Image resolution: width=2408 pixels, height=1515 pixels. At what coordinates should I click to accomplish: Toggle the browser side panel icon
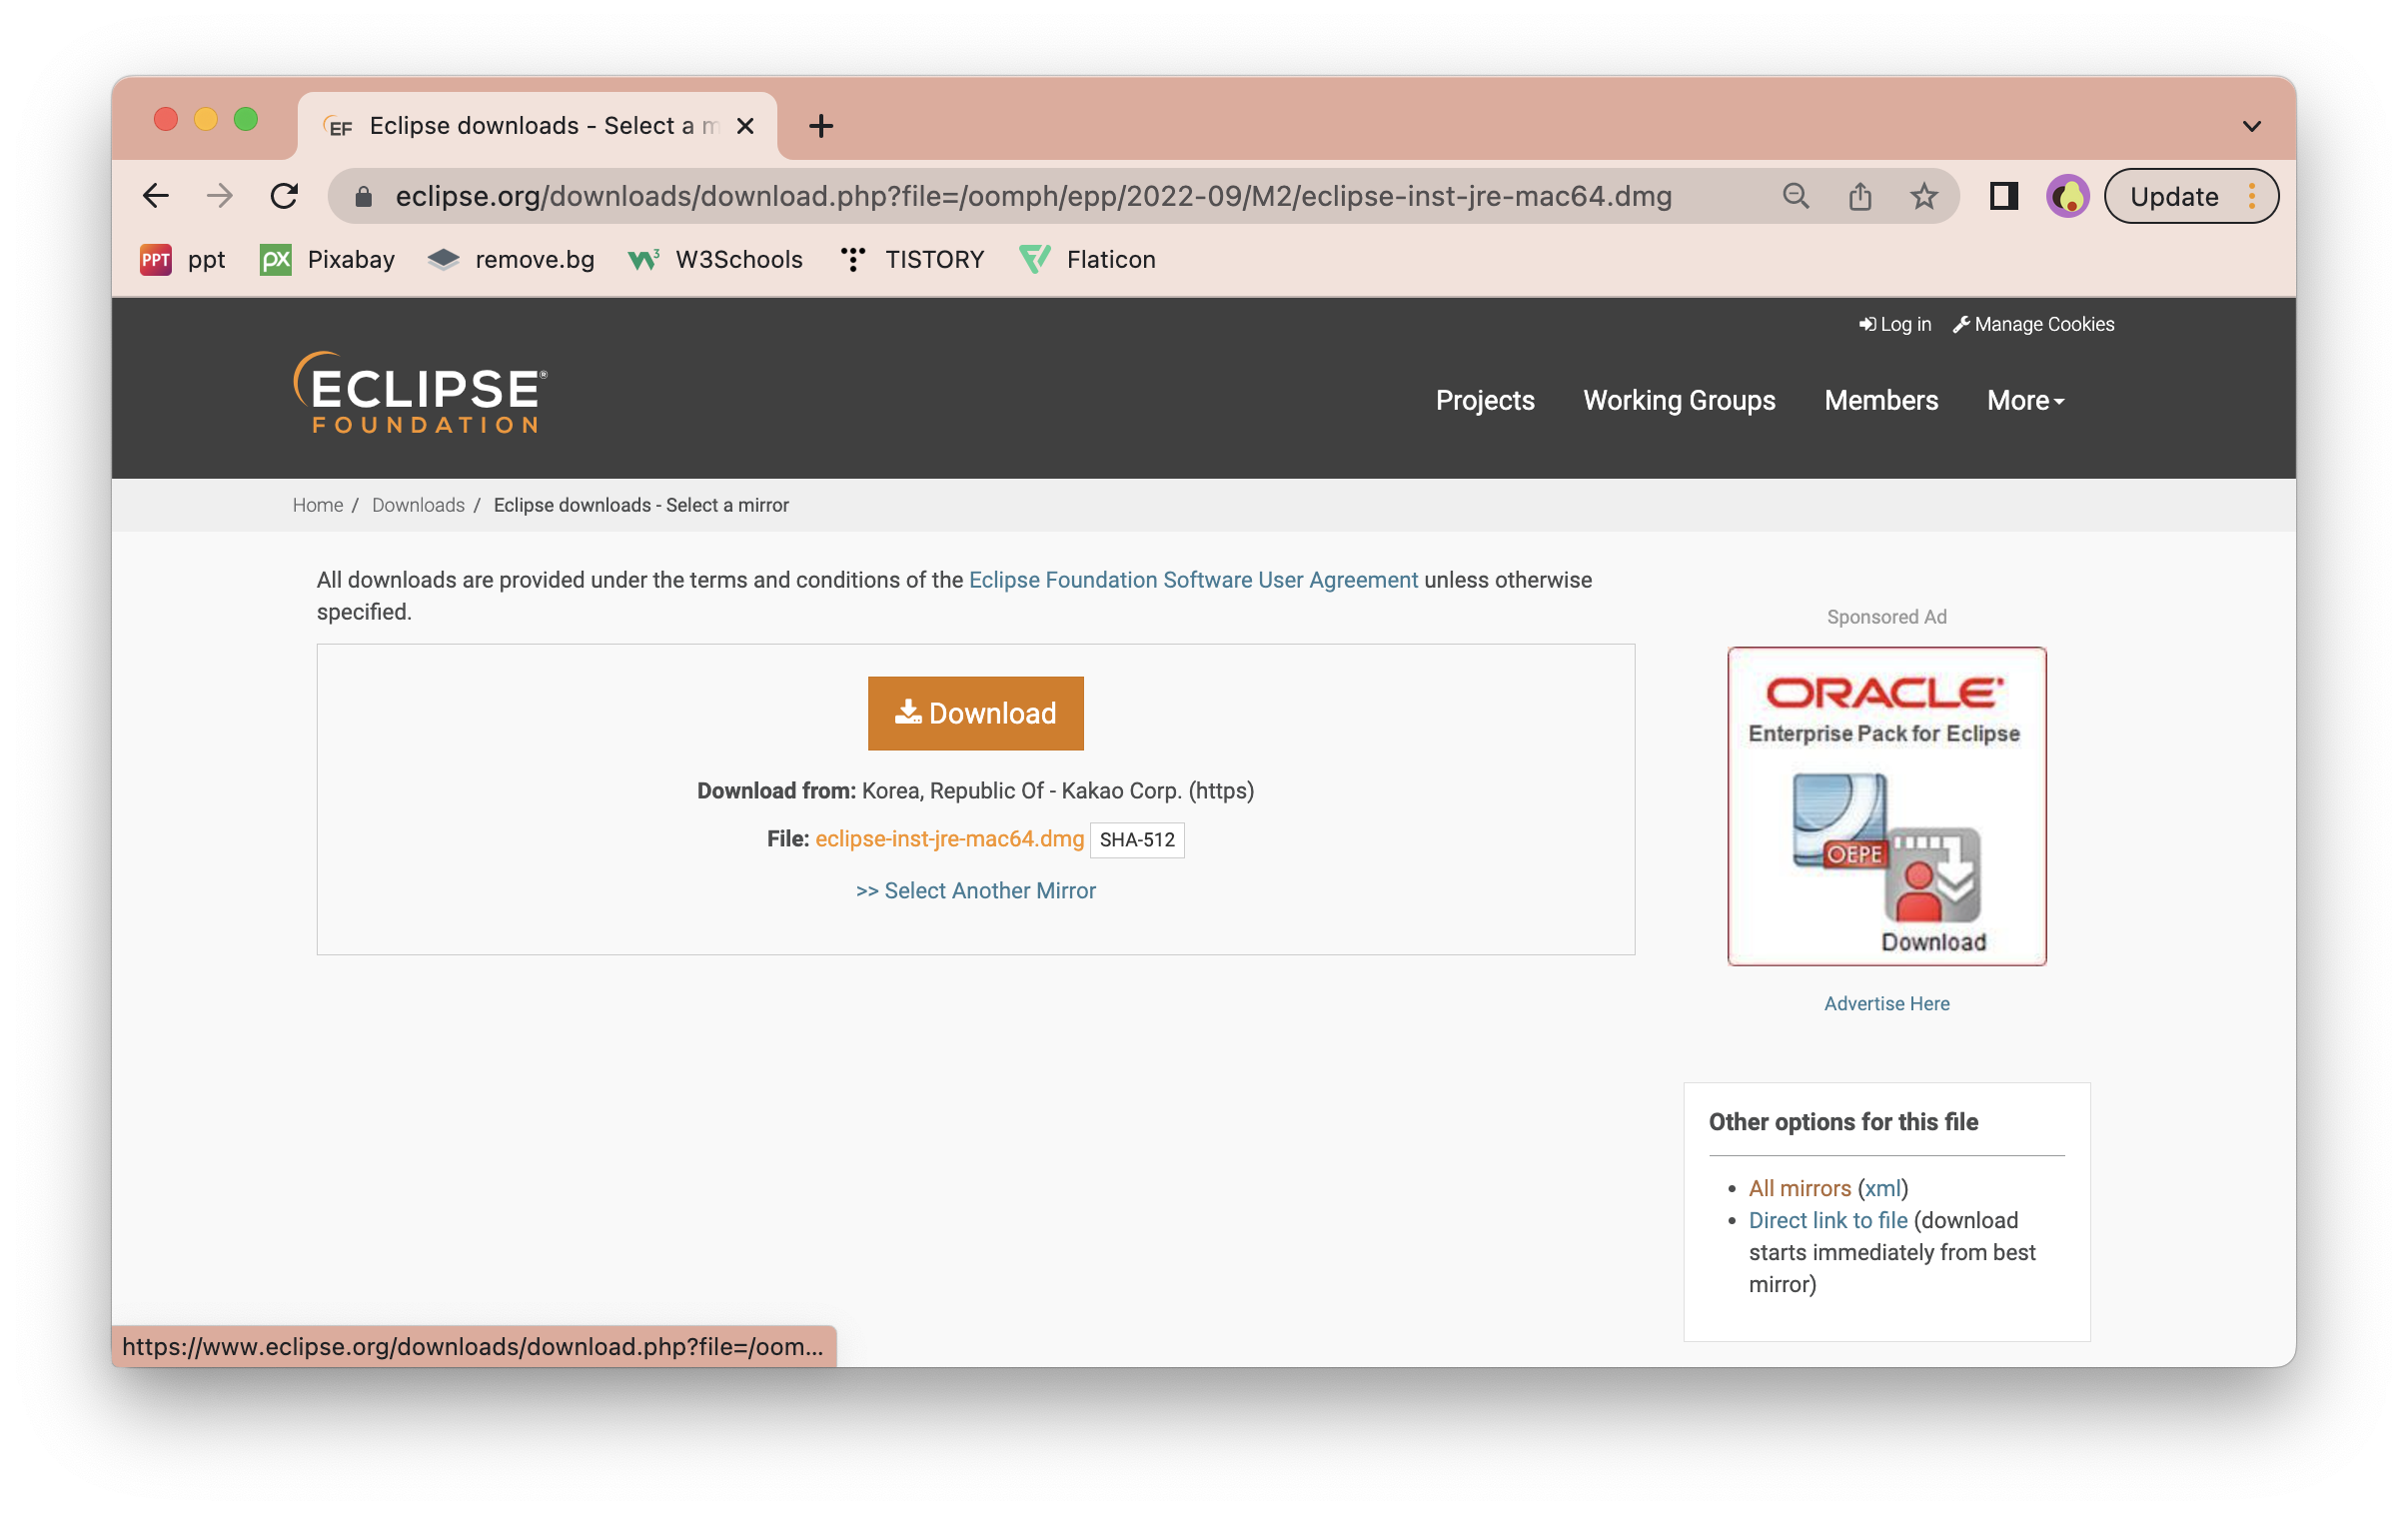2003,196
